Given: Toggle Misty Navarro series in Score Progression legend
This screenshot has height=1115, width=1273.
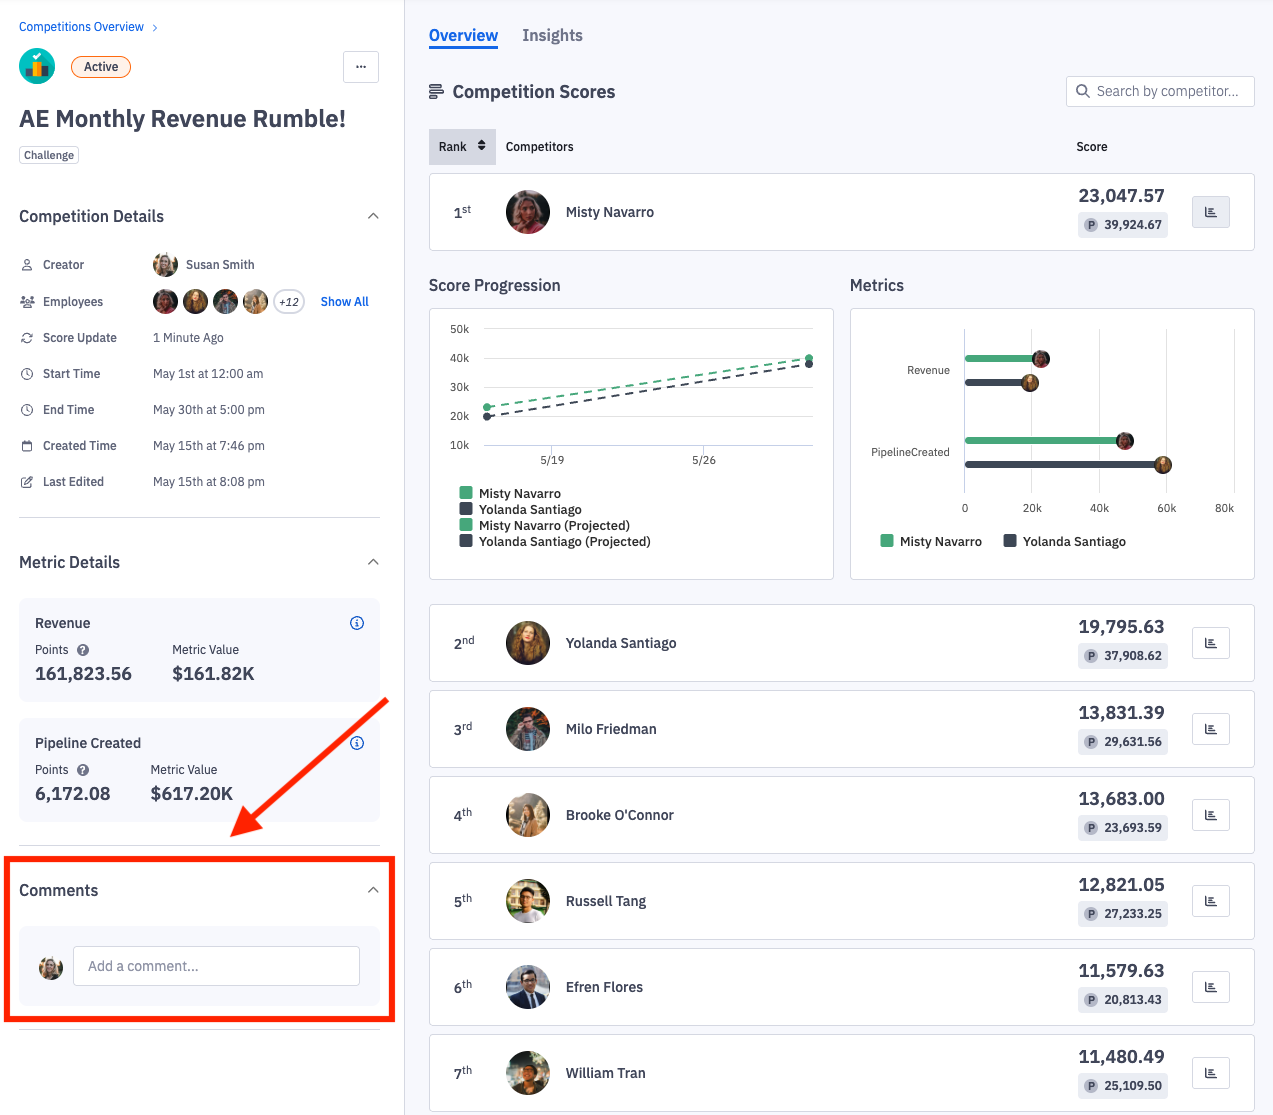Looking at the screenshot, I should [519, 493].
